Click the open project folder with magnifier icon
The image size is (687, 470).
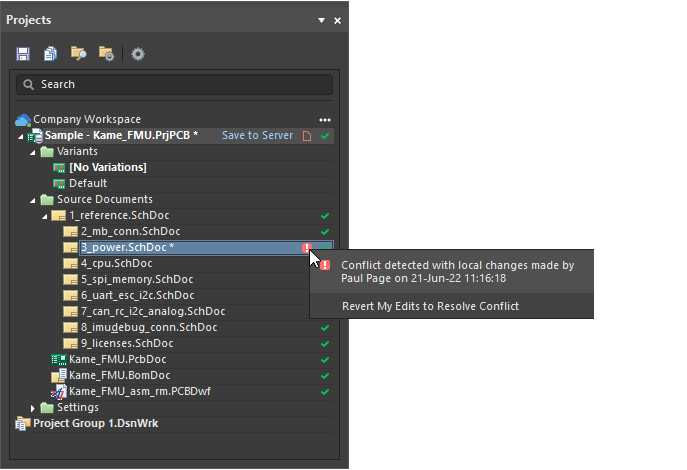[x=78, y=53]
